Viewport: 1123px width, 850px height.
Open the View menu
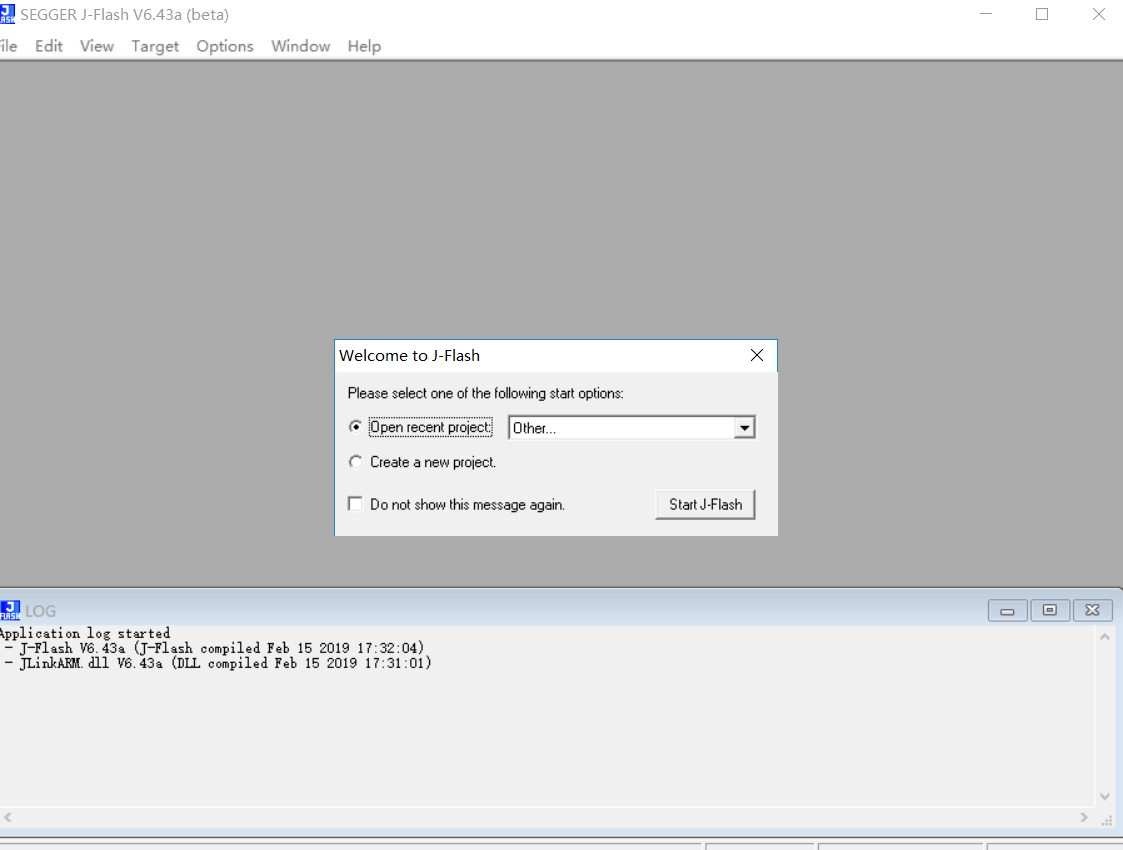pyautogui.click(x=97, y=47)
